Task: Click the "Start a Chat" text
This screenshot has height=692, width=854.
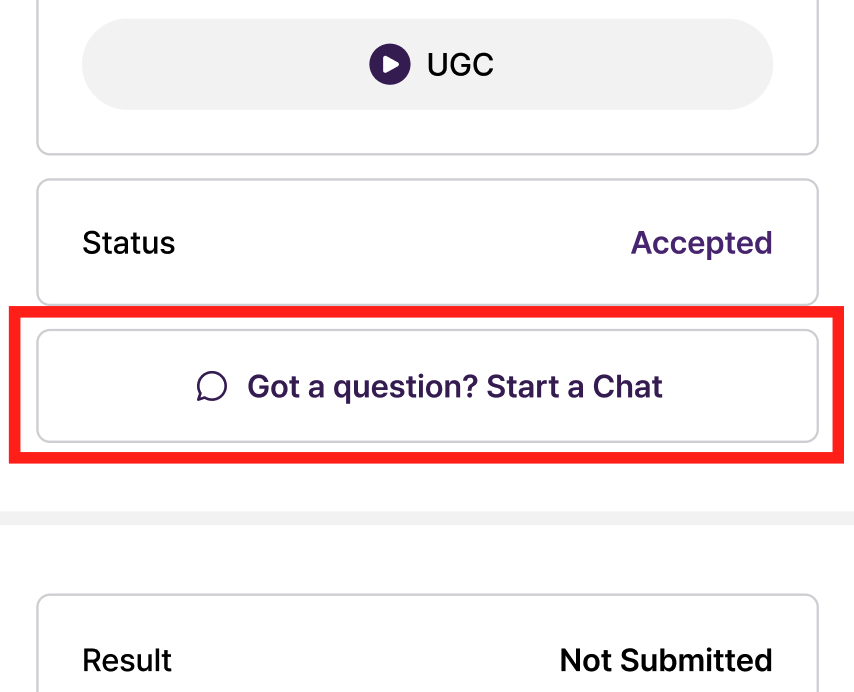Action: click(x=574, y=386)
